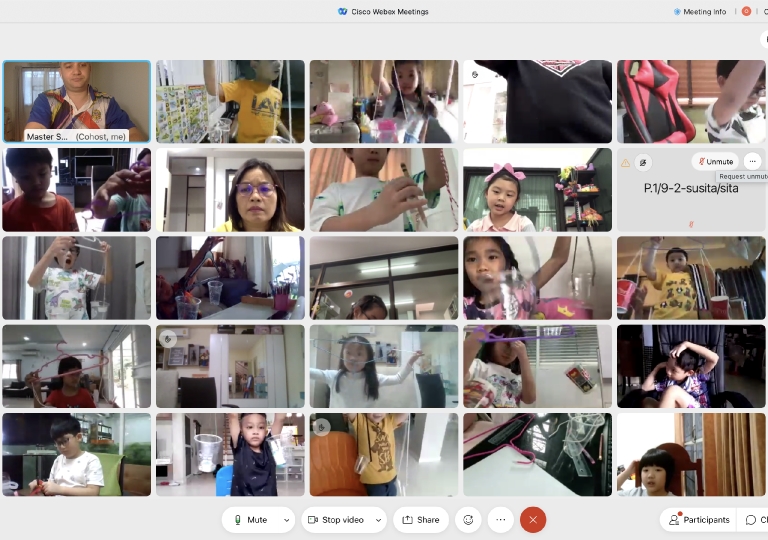Click the Cisco Webex Meetings logo icon
Screen dimensions: 768x540
tap(343, 11)
